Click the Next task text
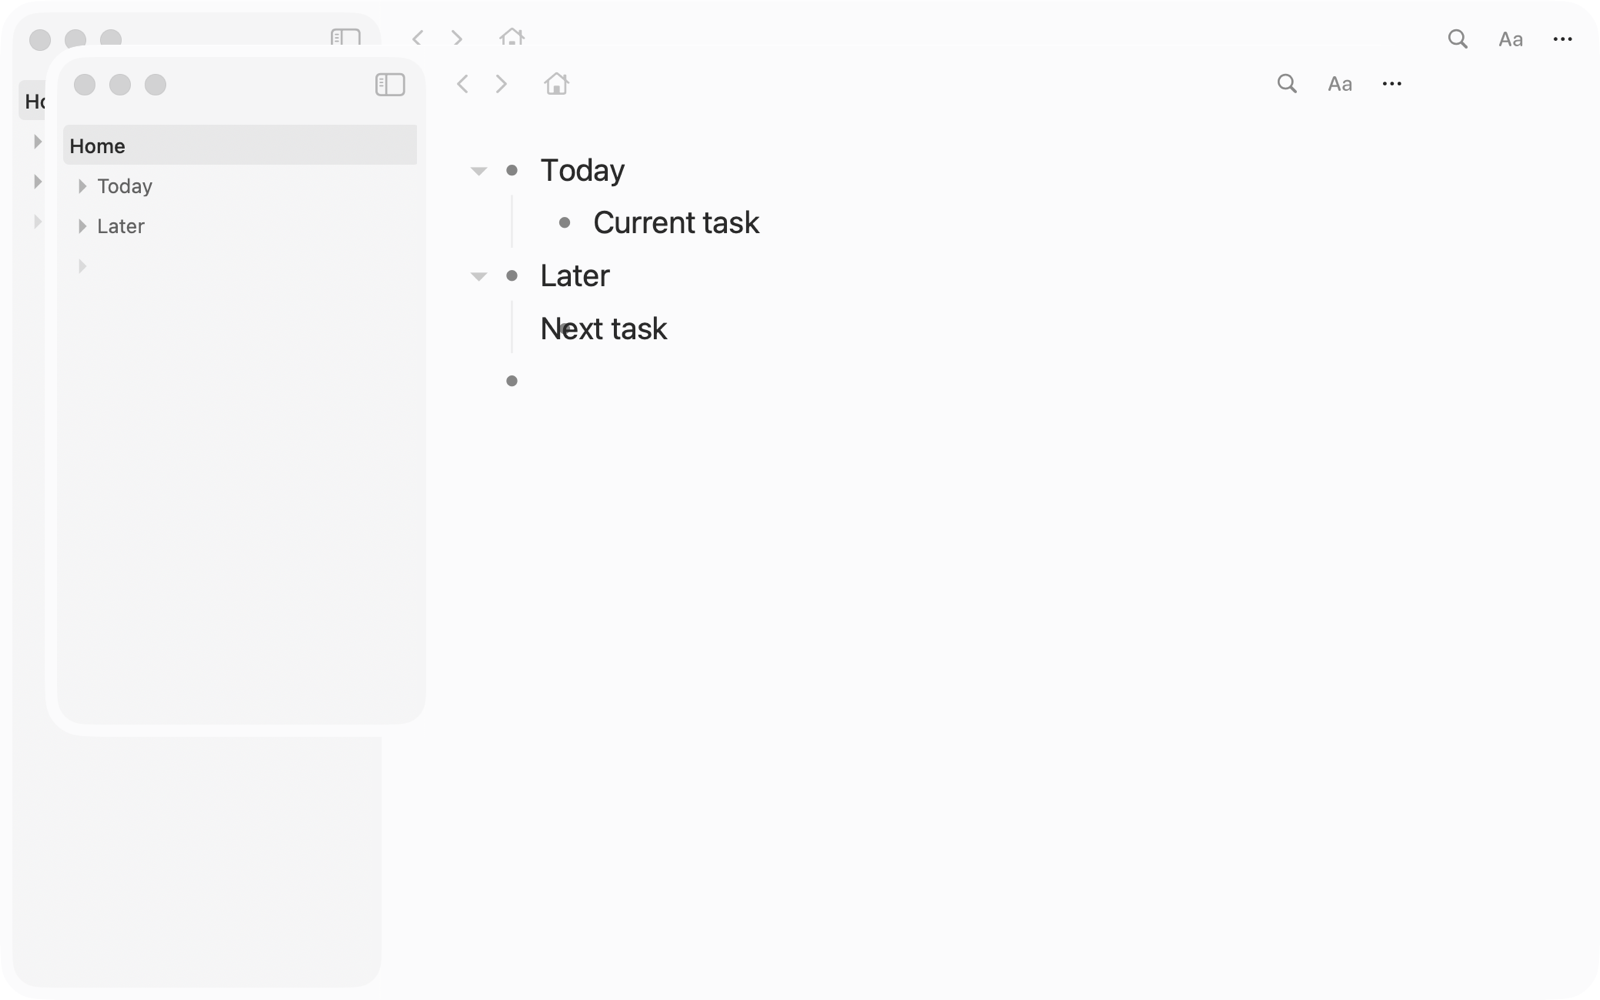This screenshot has height=1000, width=1600. pos(603,328)
